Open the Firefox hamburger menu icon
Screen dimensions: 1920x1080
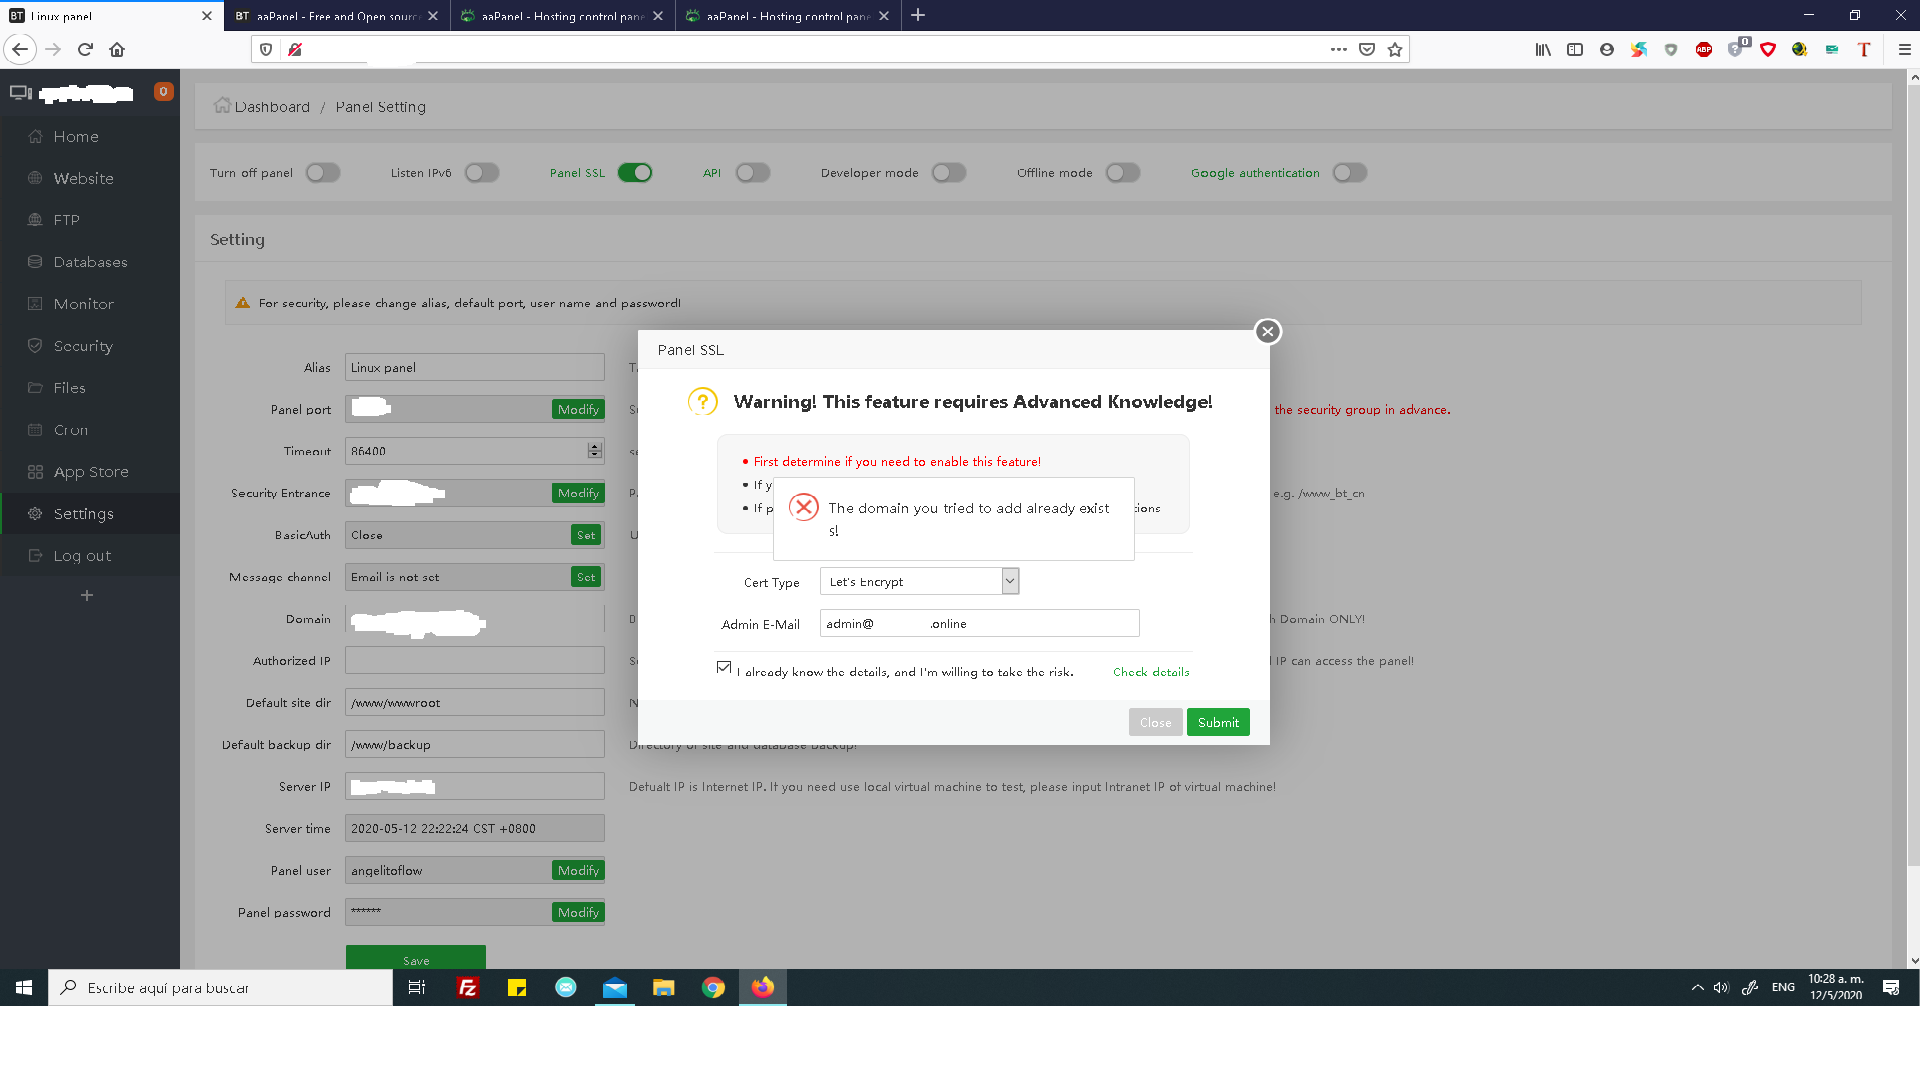coord(1904,49)
